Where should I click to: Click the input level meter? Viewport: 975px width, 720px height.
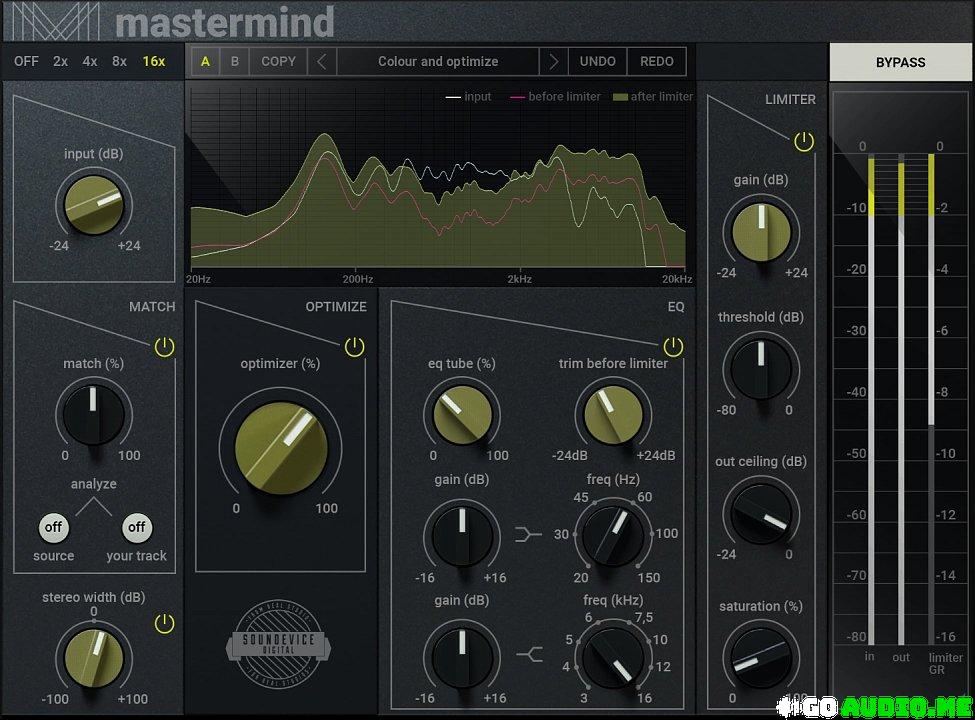pyautogui.click(x=871, y=399)
